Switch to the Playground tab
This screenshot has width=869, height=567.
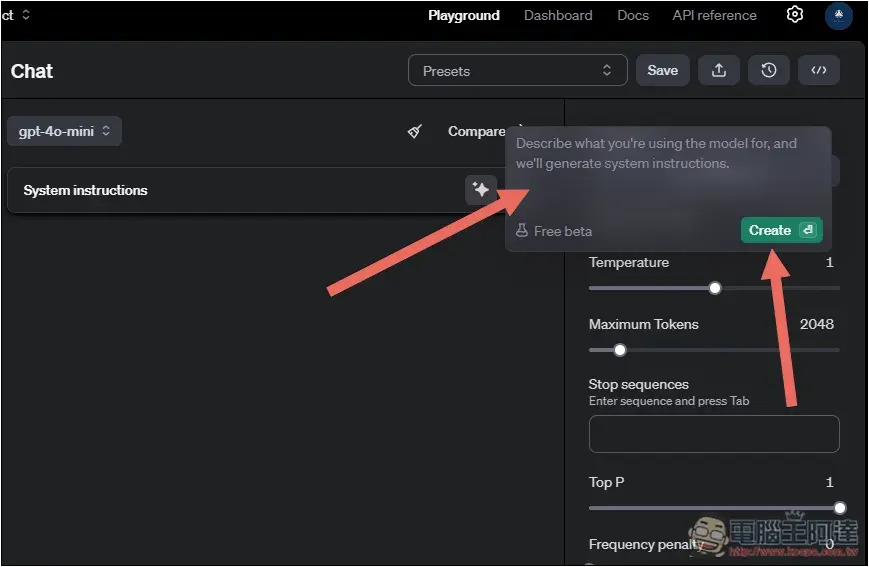(463, 16)
